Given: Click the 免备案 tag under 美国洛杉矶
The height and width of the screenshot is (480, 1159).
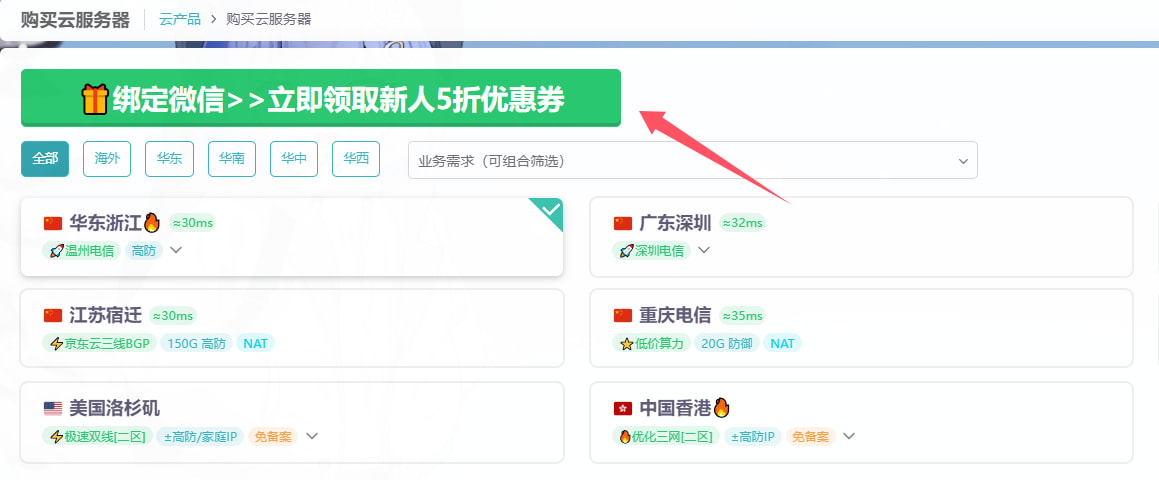Looking at the screenshot, I should coord(273,436).
